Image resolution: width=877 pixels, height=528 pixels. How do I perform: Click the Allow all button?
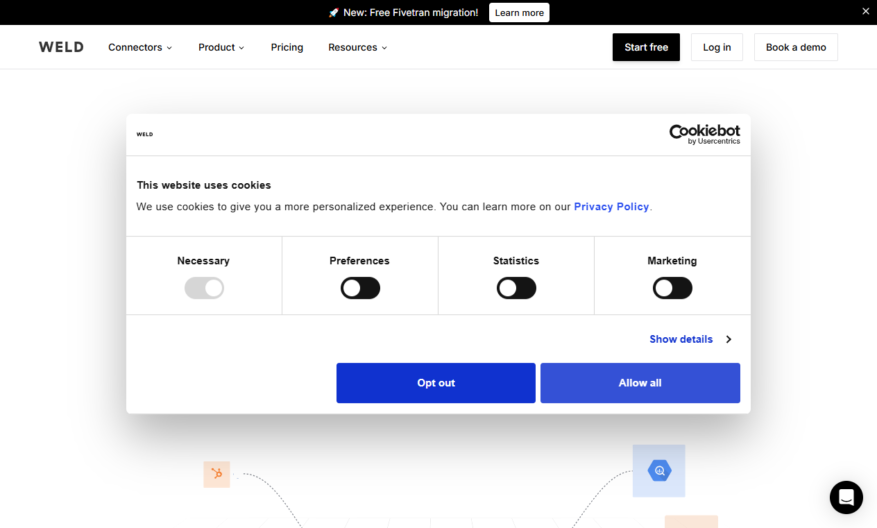(x=640, y=383)
